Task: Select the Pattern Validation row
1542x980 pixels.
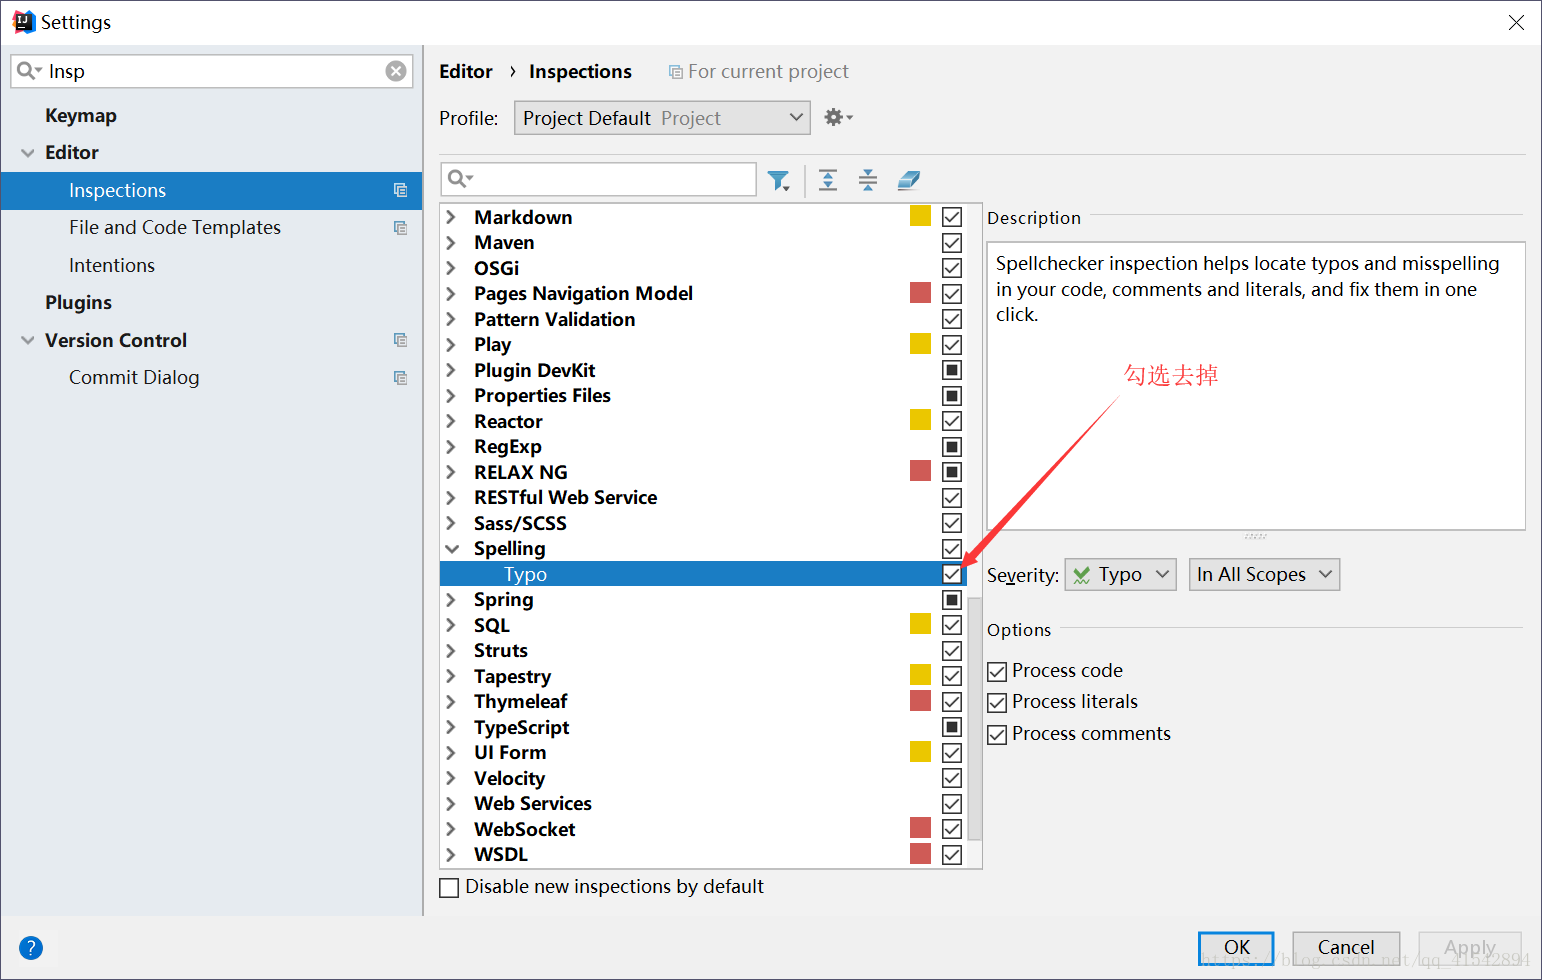Action: (x=703, y=319)
